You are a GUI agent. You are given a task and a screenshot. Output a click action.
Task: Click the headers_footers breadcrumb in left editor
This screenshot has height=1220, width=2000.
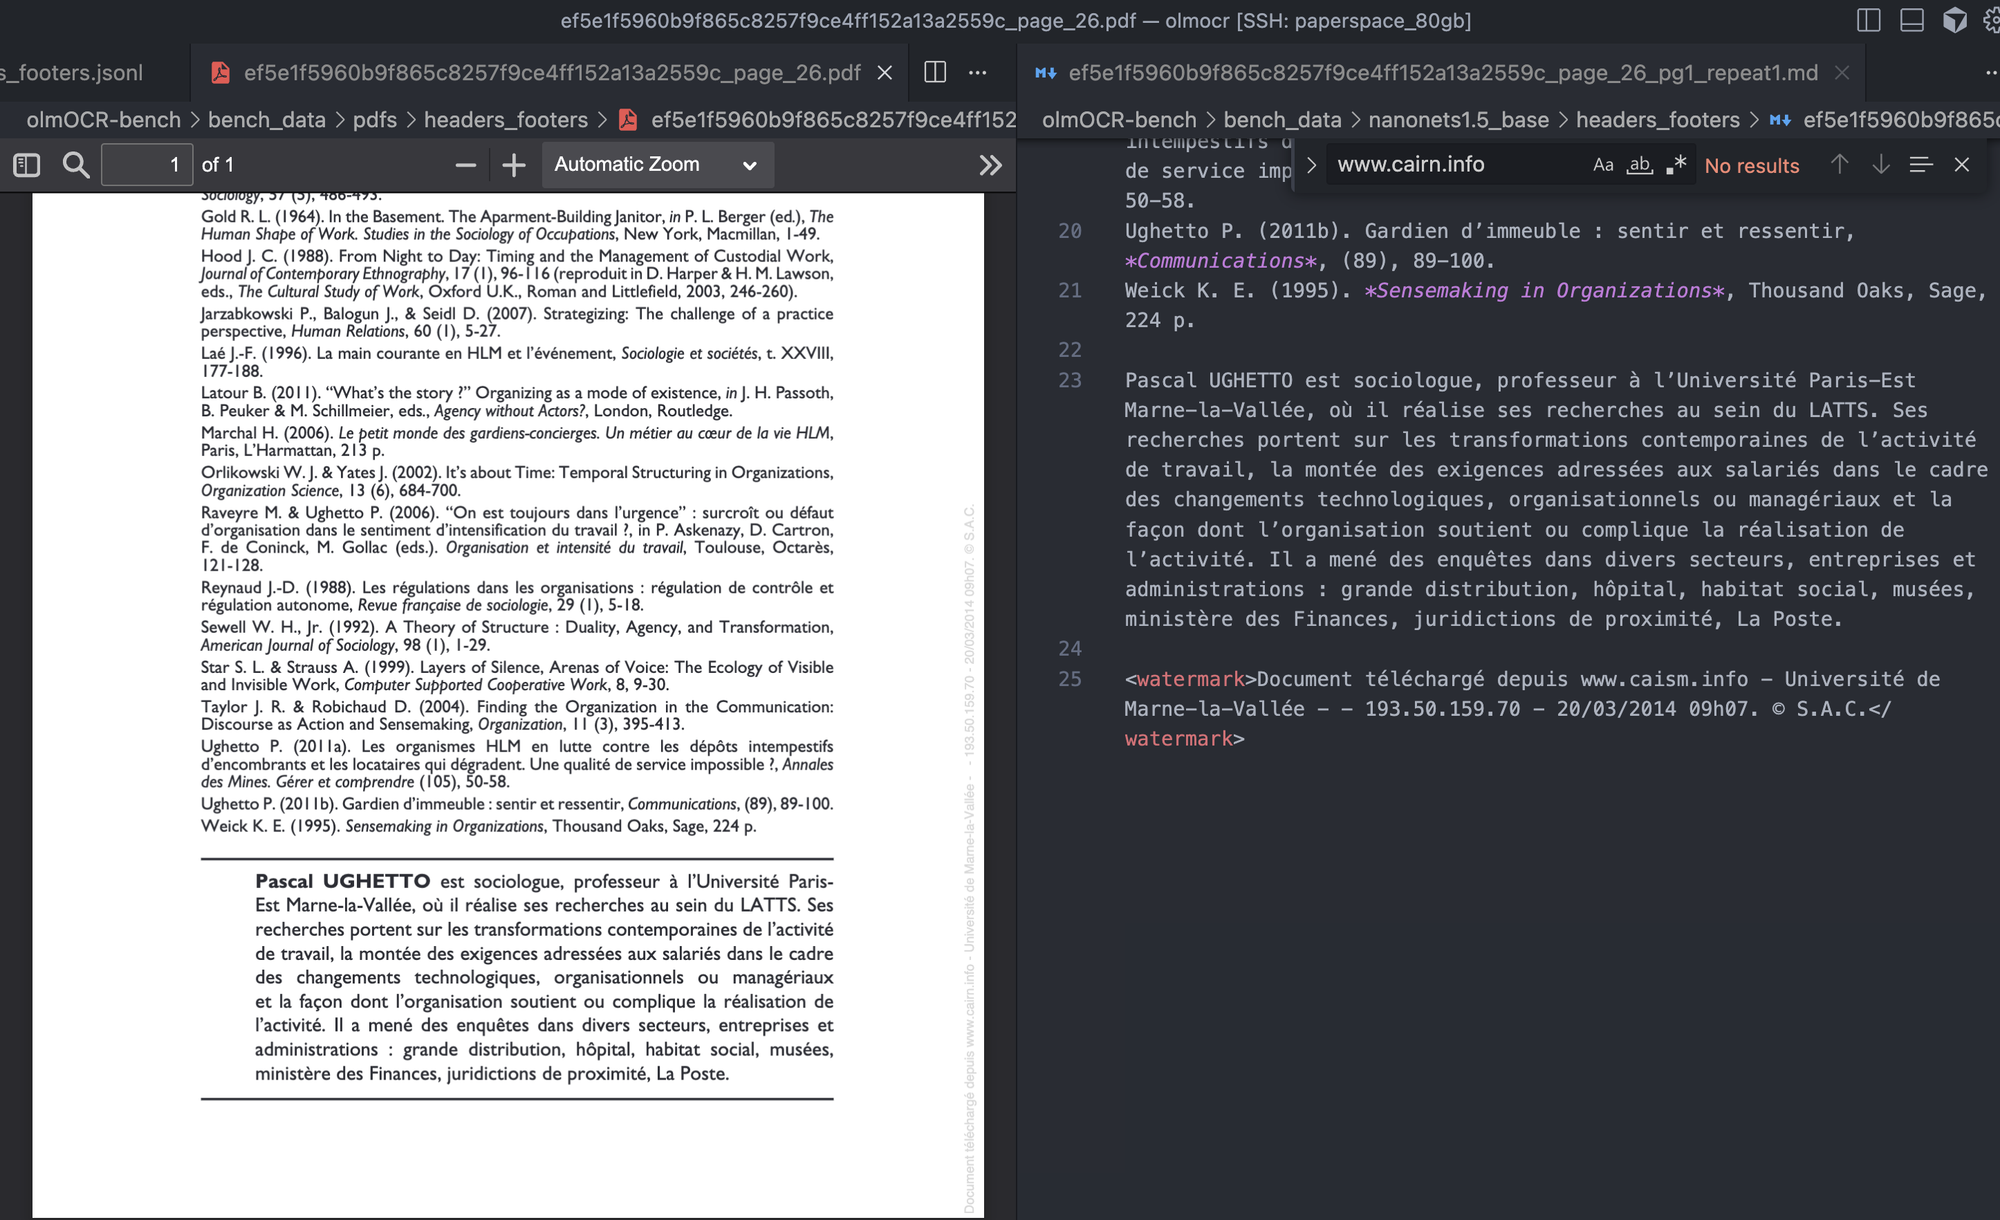coord(505,120)
